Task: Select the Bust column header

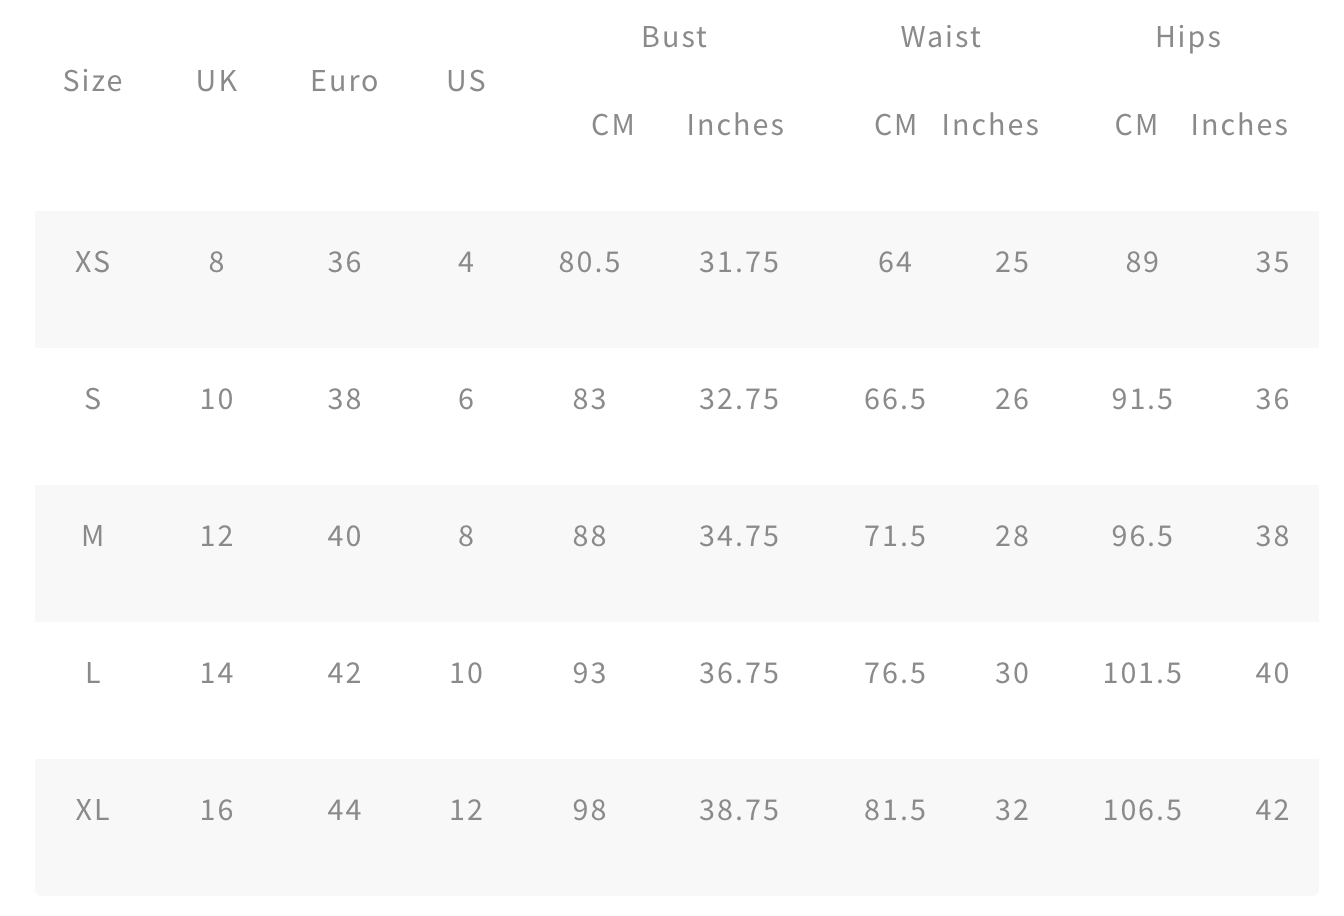Action: tap(675, 37)
